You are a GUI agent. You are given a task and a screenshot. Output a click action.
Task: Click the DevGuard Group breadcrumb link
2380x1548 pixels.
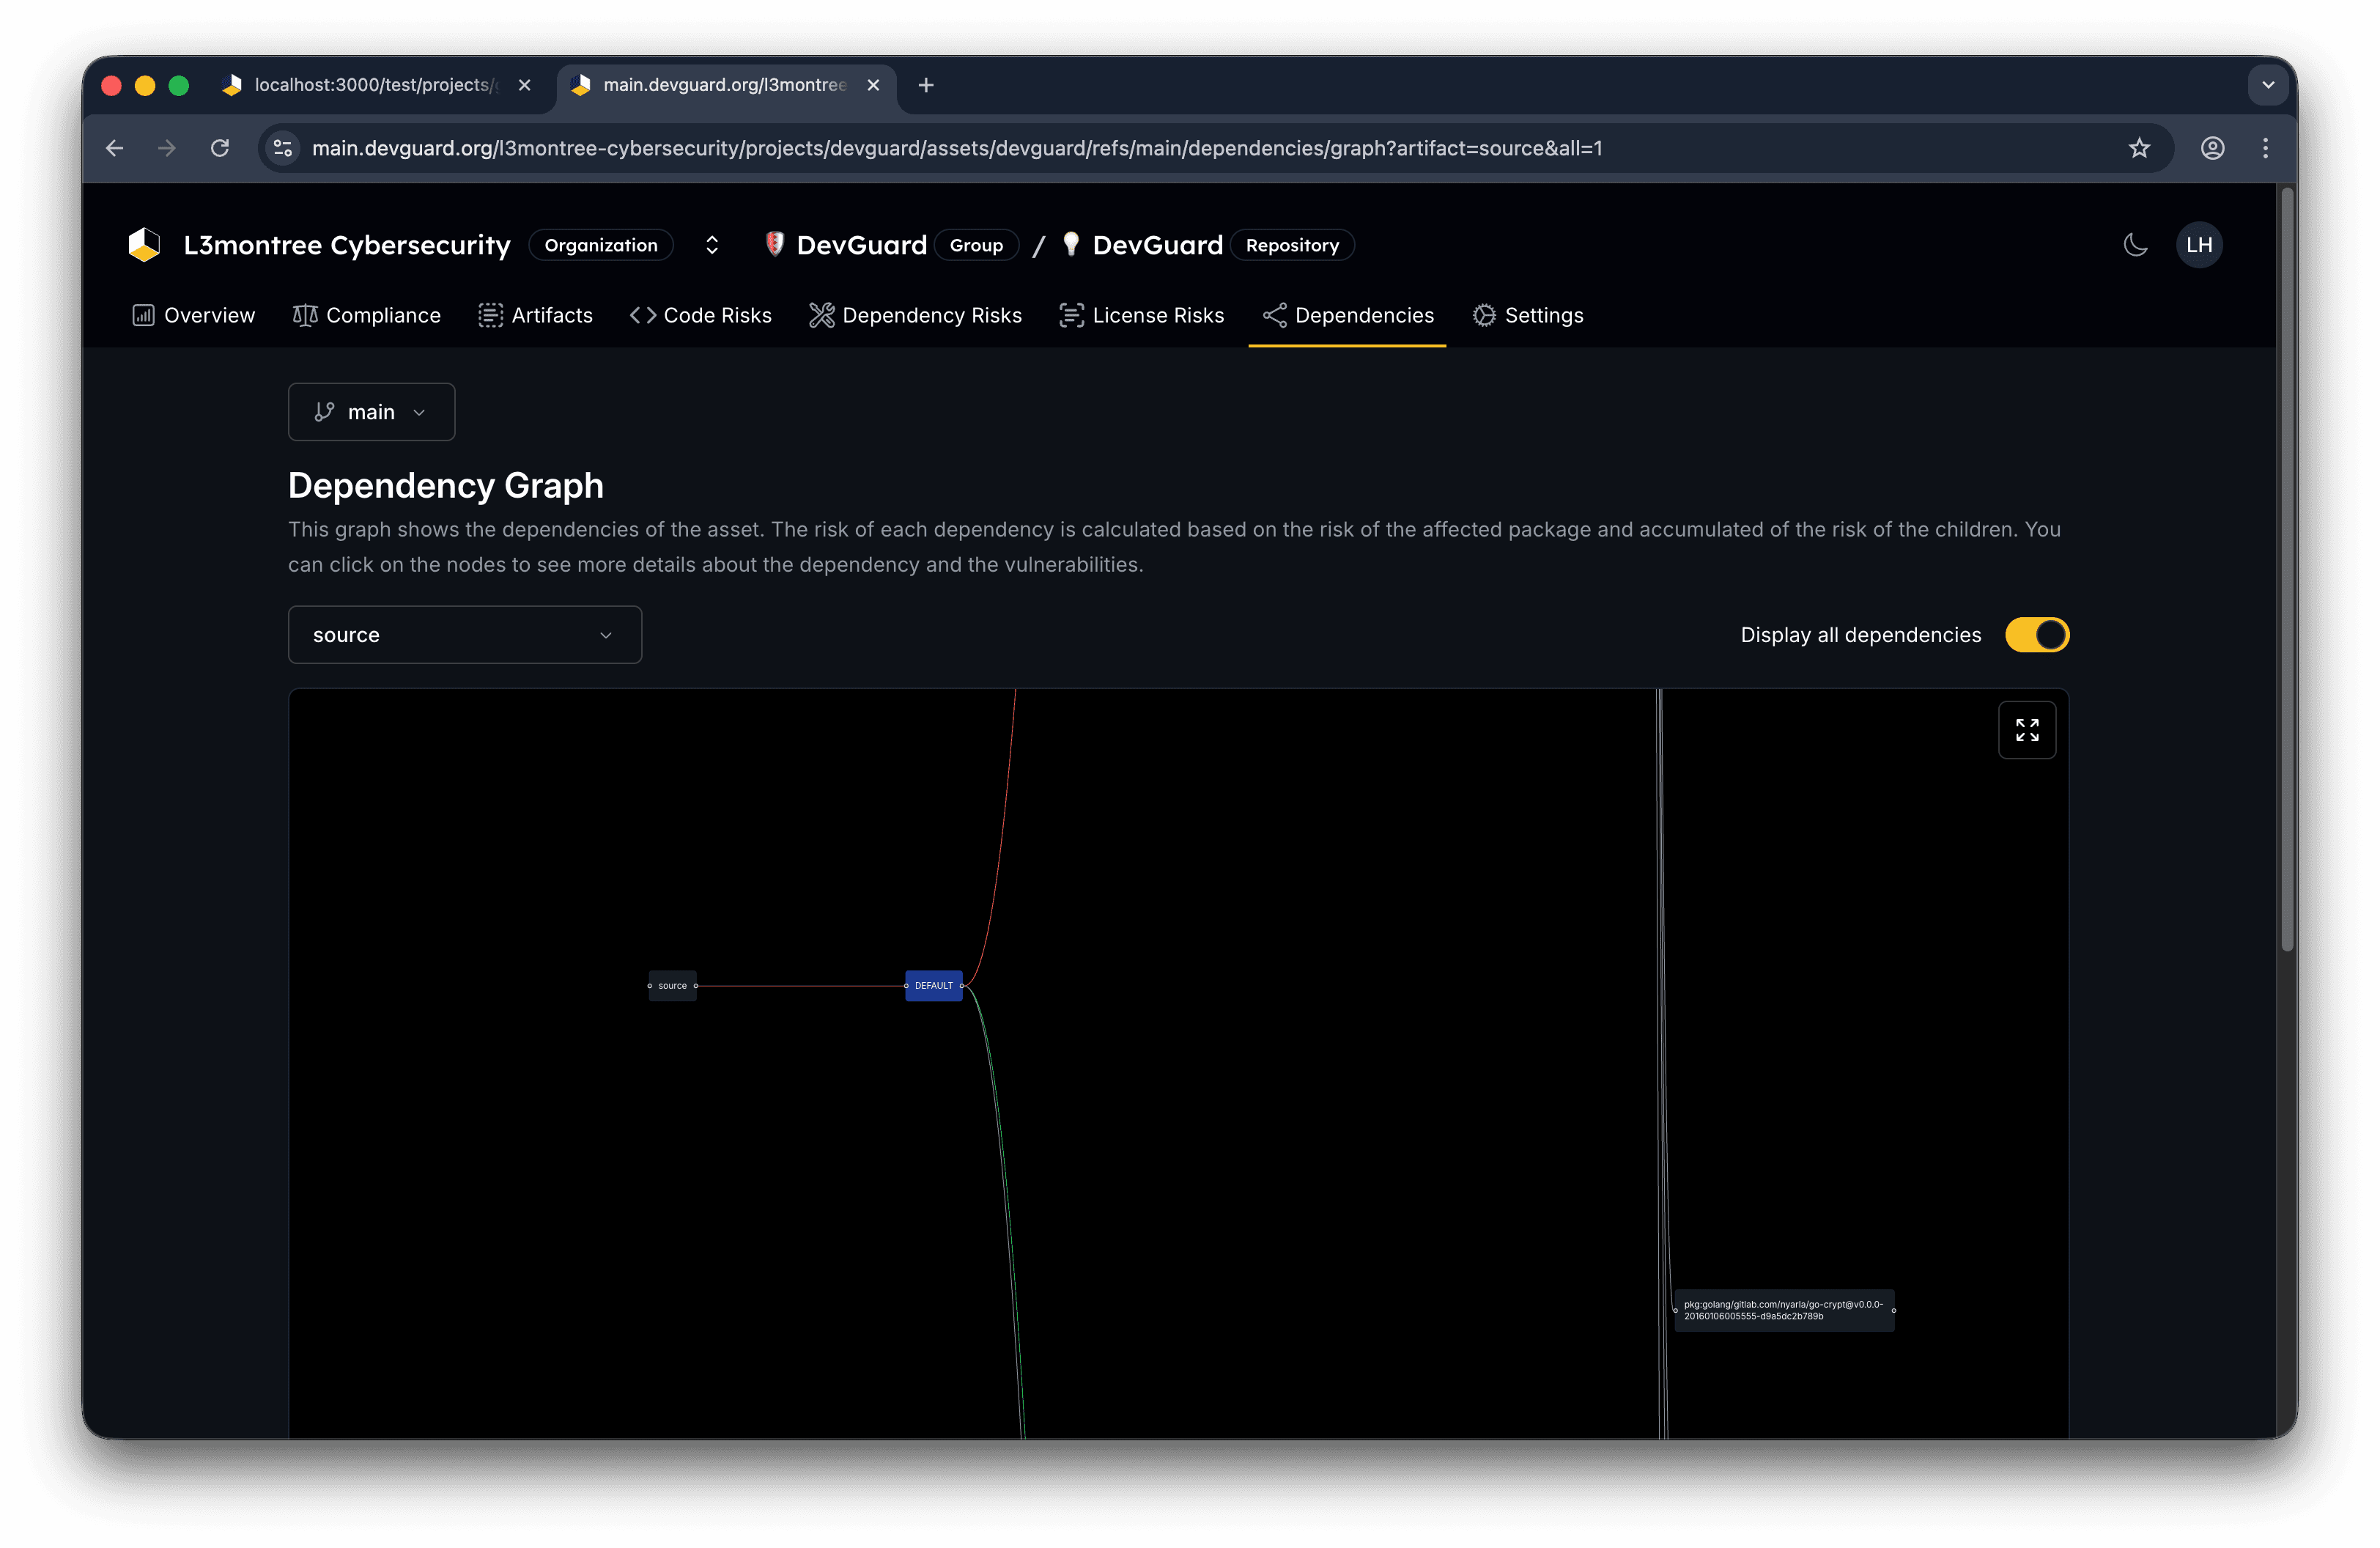click(860, 245)
